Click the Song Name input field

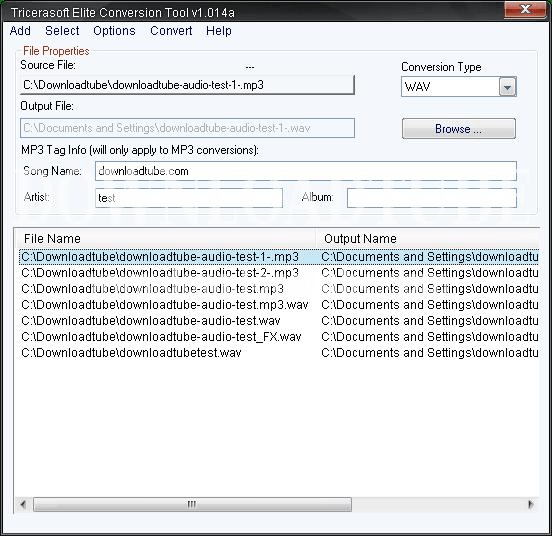306,171
